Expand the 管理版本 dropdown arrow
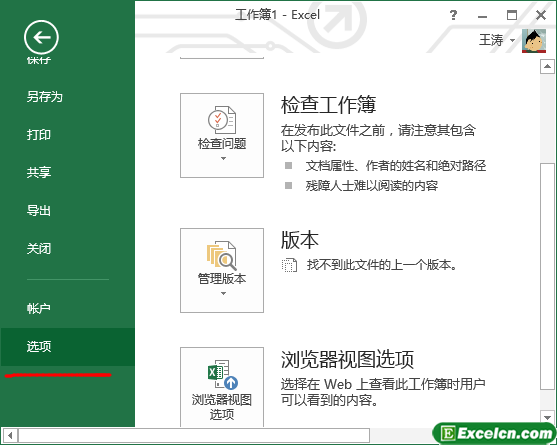 point(223,293)
